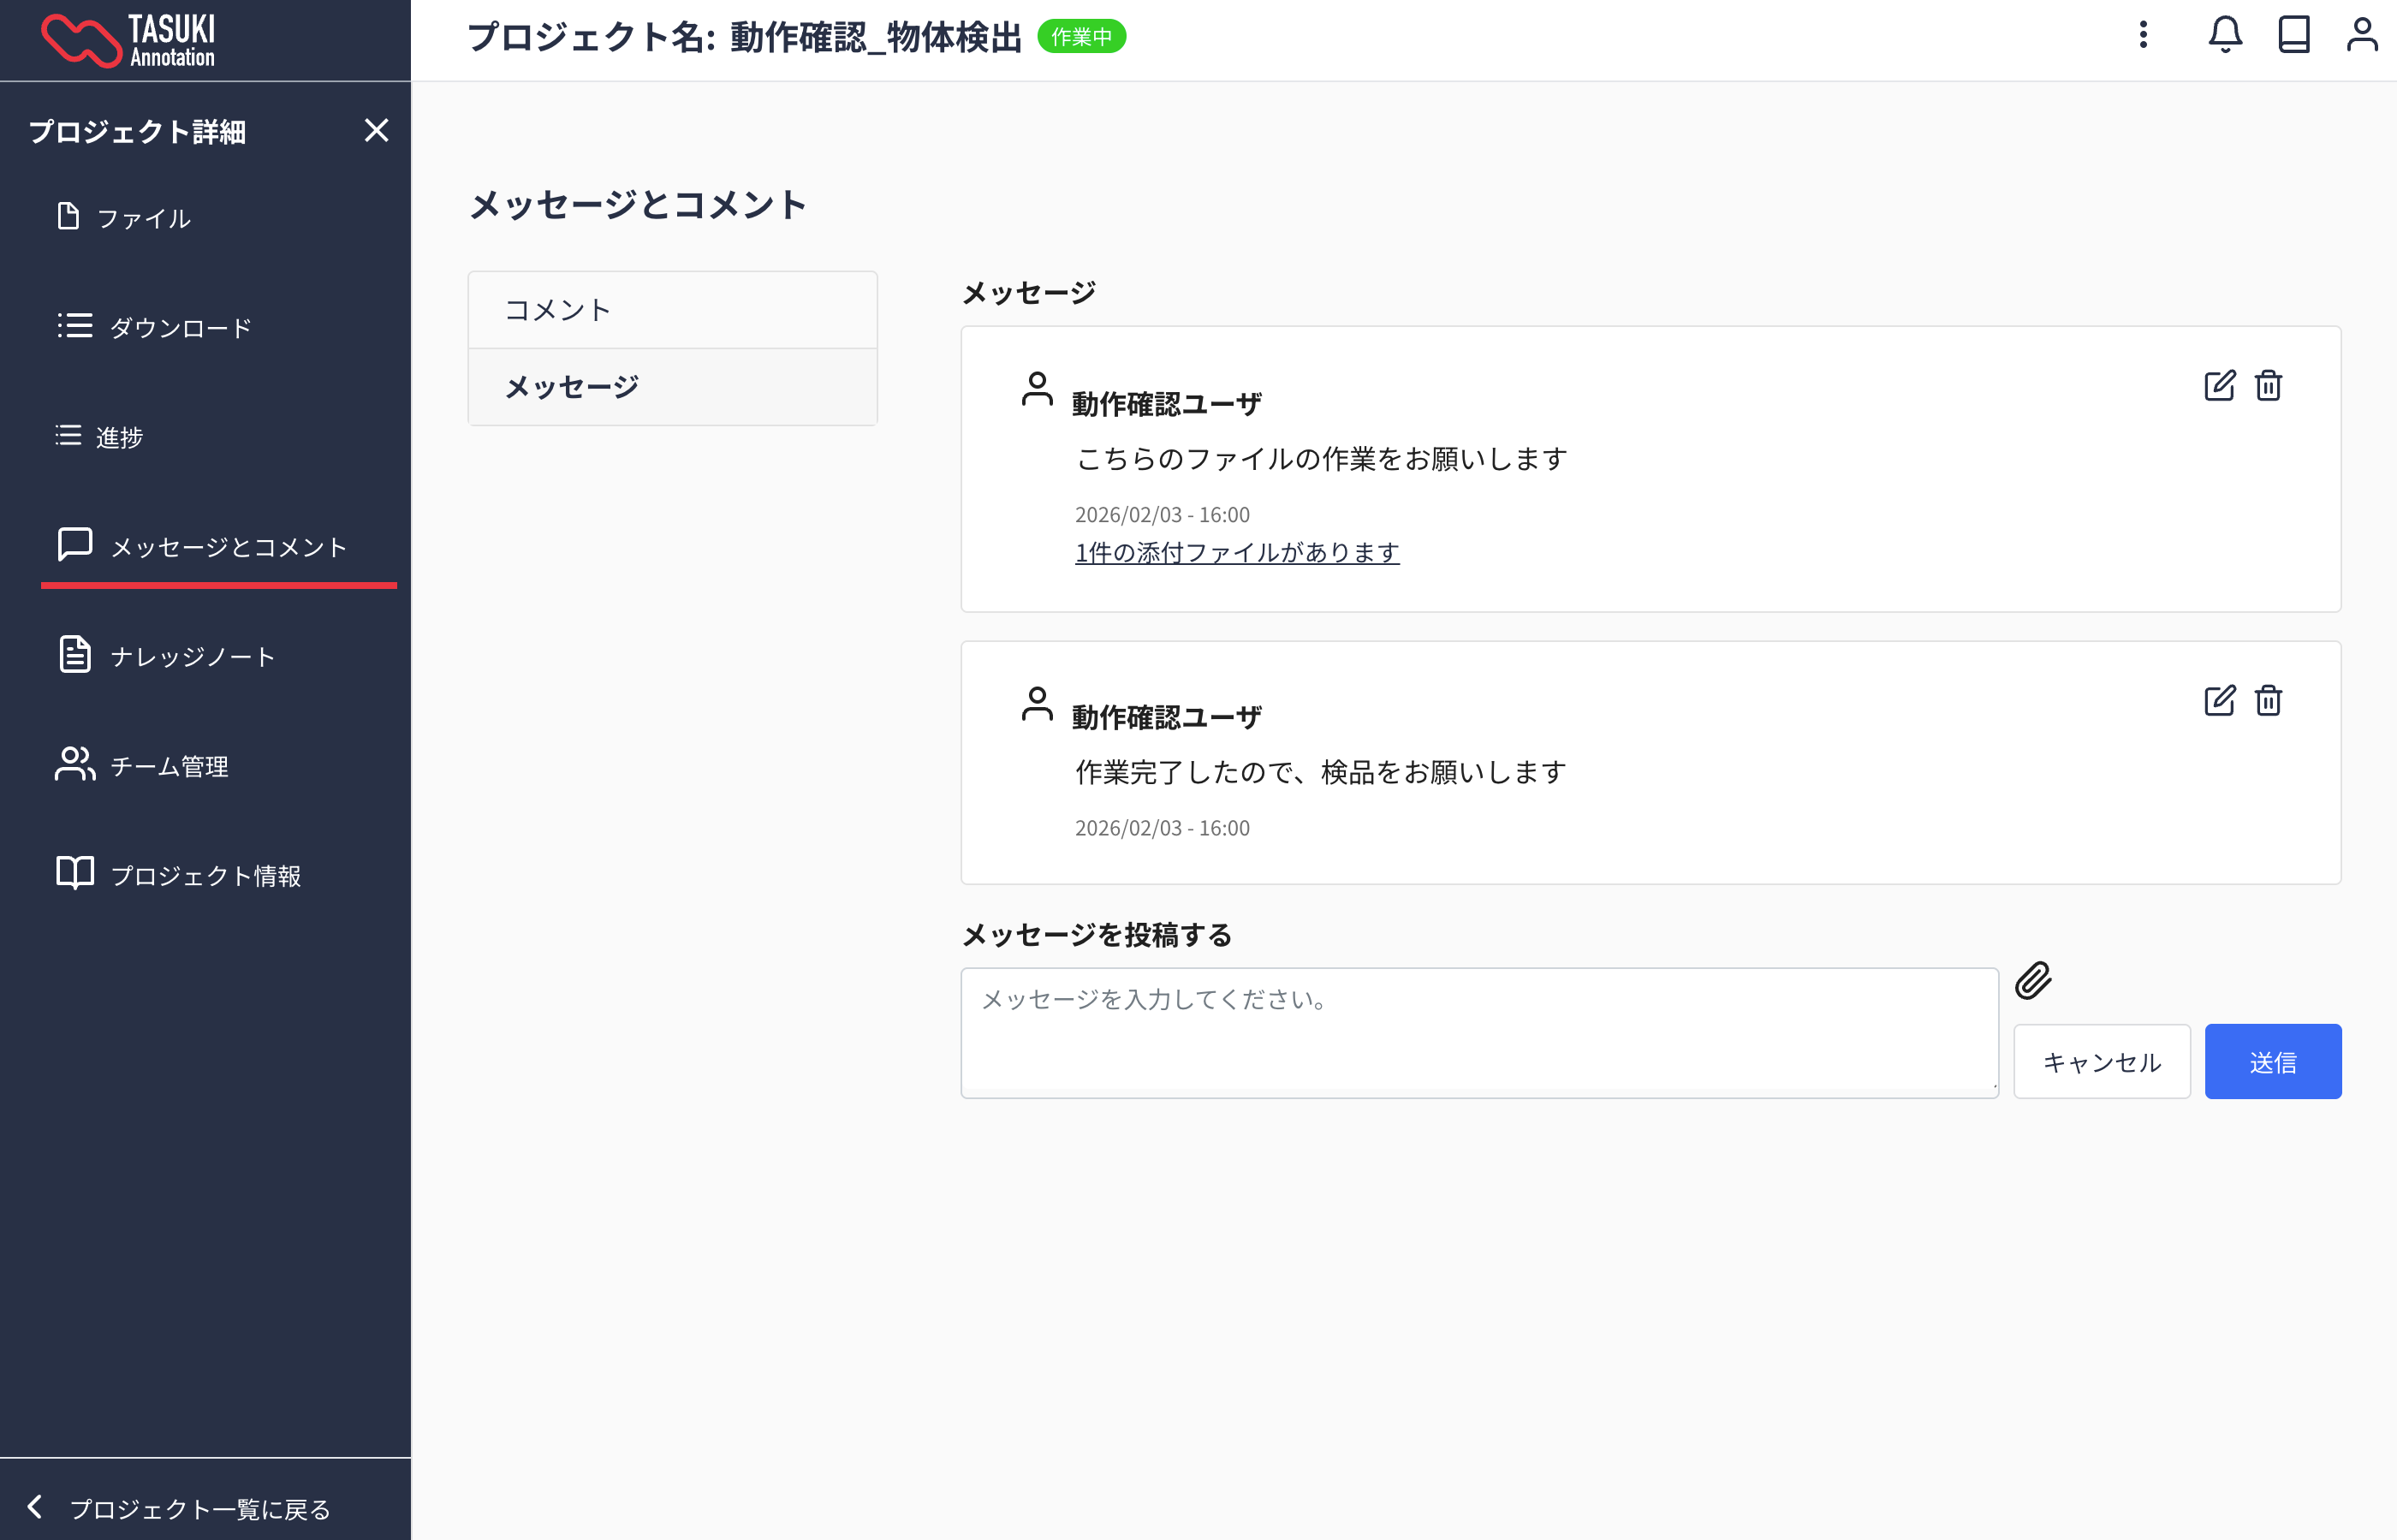2397x1540 pixels.
Task: Click inside the message input field
Action: click(1478, 1030)
